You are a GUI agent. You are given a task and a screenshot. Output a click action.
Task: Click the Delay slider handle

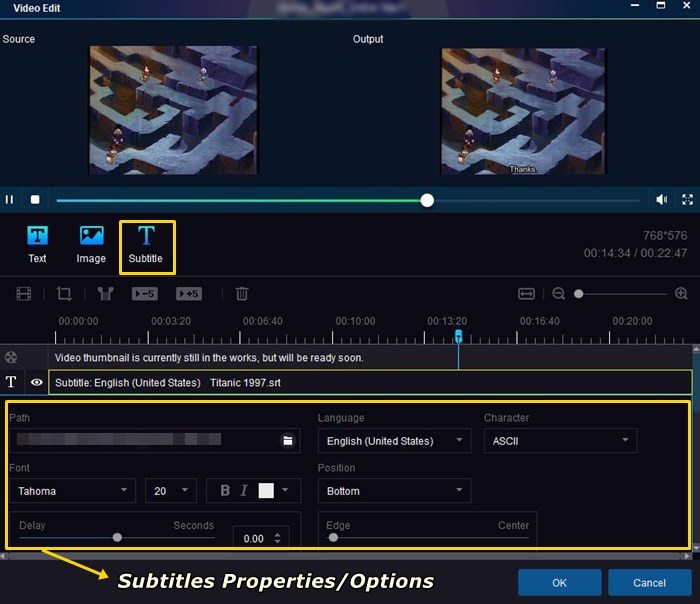pyautogui.click(x=117, y=537)
